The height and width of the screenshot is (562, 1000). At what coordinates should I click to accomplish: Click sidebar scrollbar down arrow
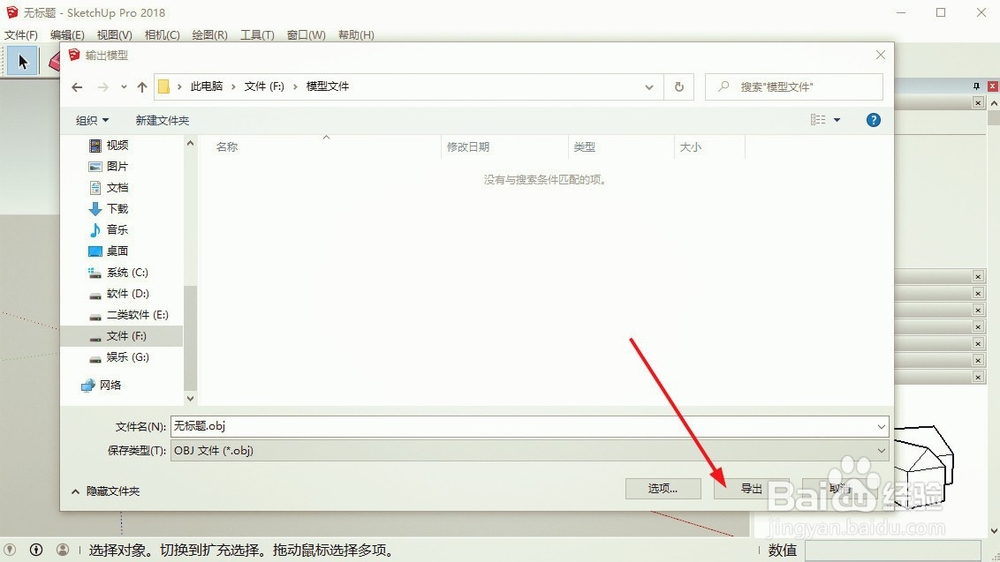point(190,398)
